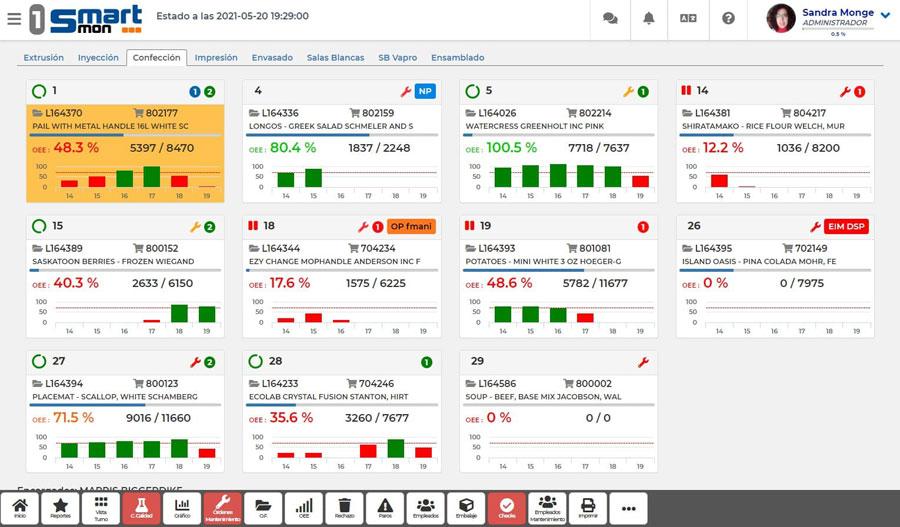Screen dimensions: 900x527
Task: Click the NP badge on machine 4
Action: pos(425,91)
